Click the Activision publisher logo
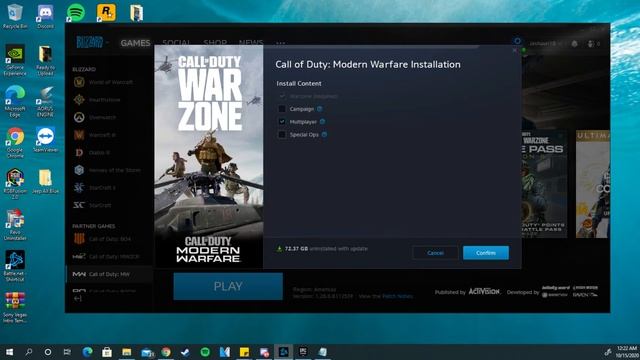 click(484, 291)
